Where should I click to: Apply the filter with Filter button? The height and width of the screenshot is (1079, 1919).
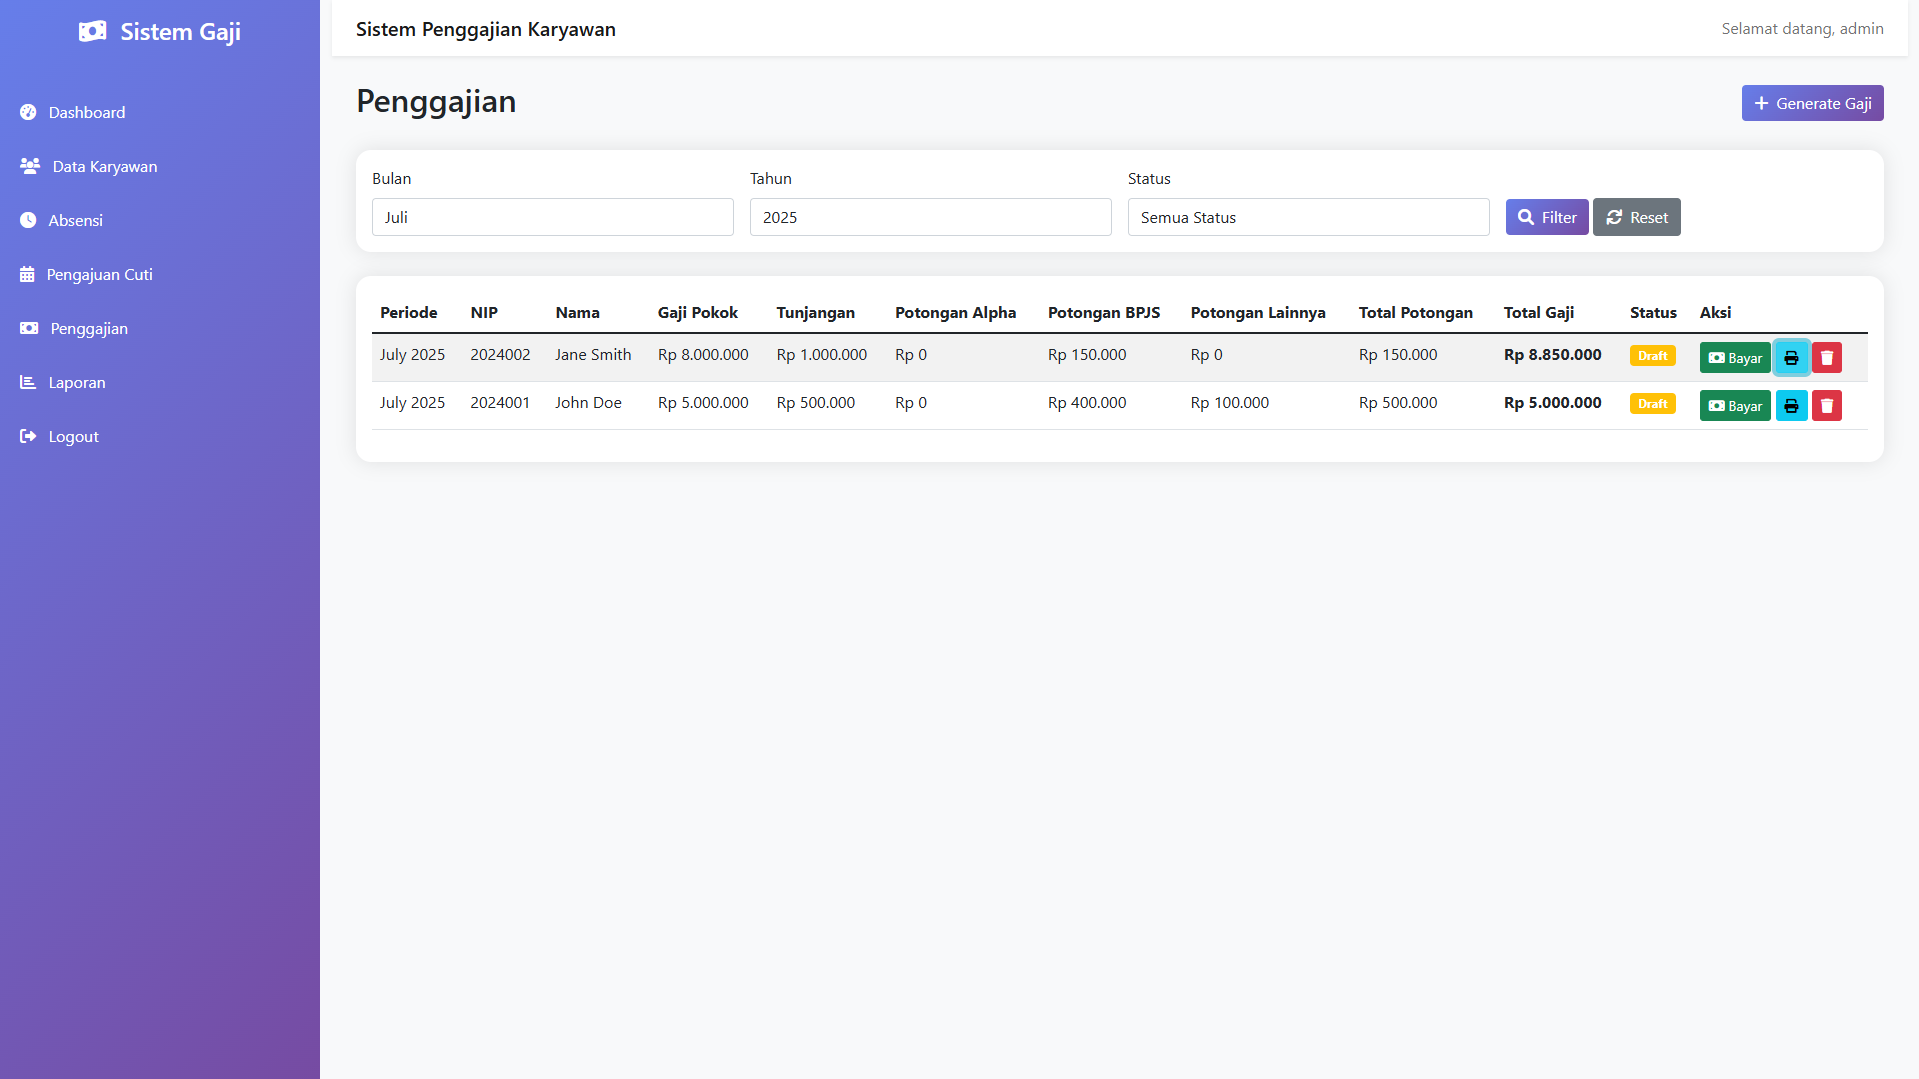pos(1546,218)
